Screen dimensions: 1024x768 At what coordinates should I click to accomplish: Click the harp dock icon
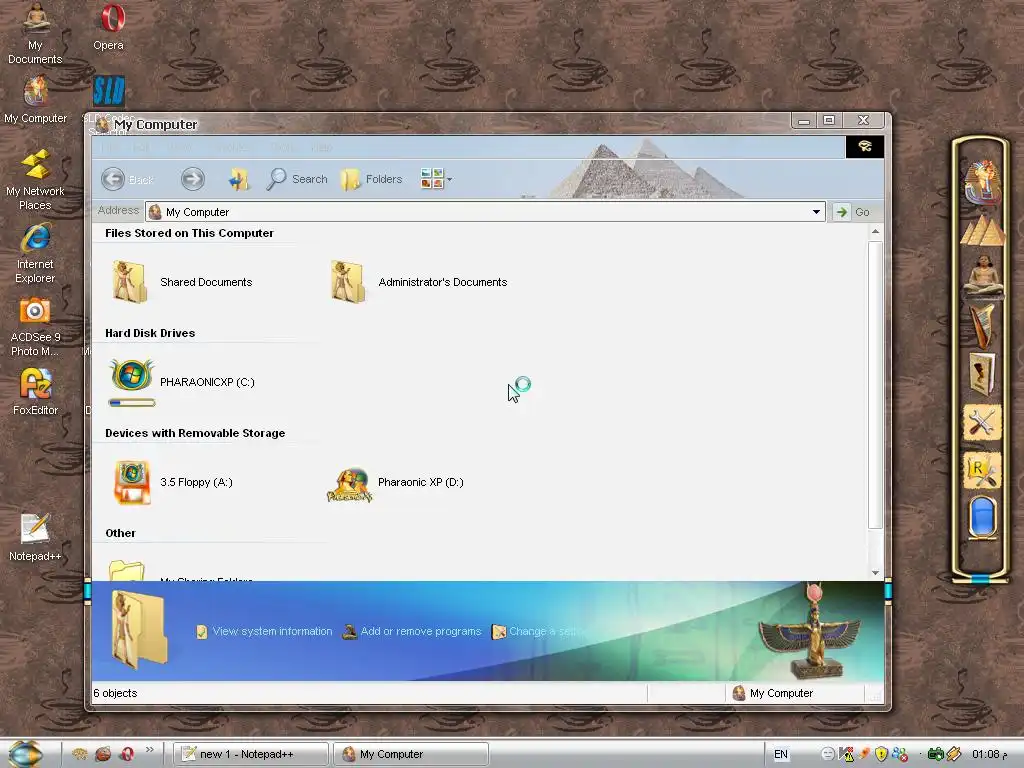click(982, 325)
